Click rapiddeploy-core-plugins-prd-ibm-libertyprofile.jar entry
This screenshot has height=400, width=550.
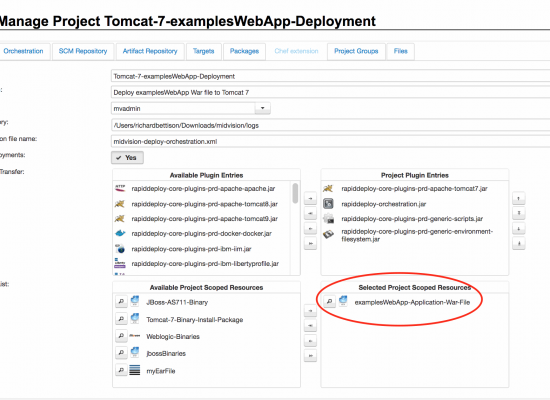[x=205, y=264]
